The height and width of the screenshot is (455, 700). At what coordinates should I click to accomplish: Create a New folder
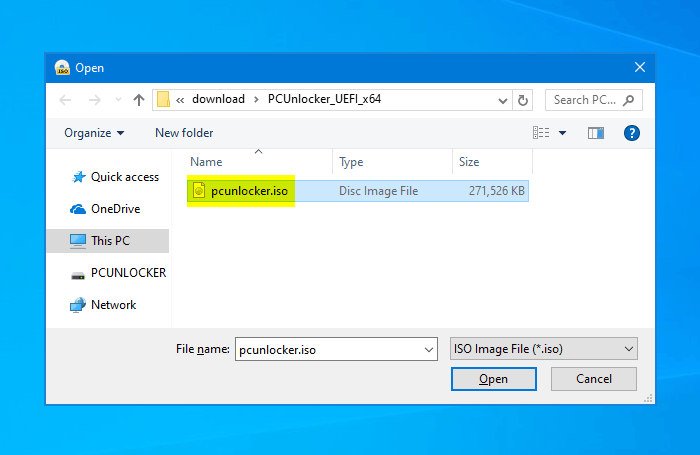[x=184, y=133]
